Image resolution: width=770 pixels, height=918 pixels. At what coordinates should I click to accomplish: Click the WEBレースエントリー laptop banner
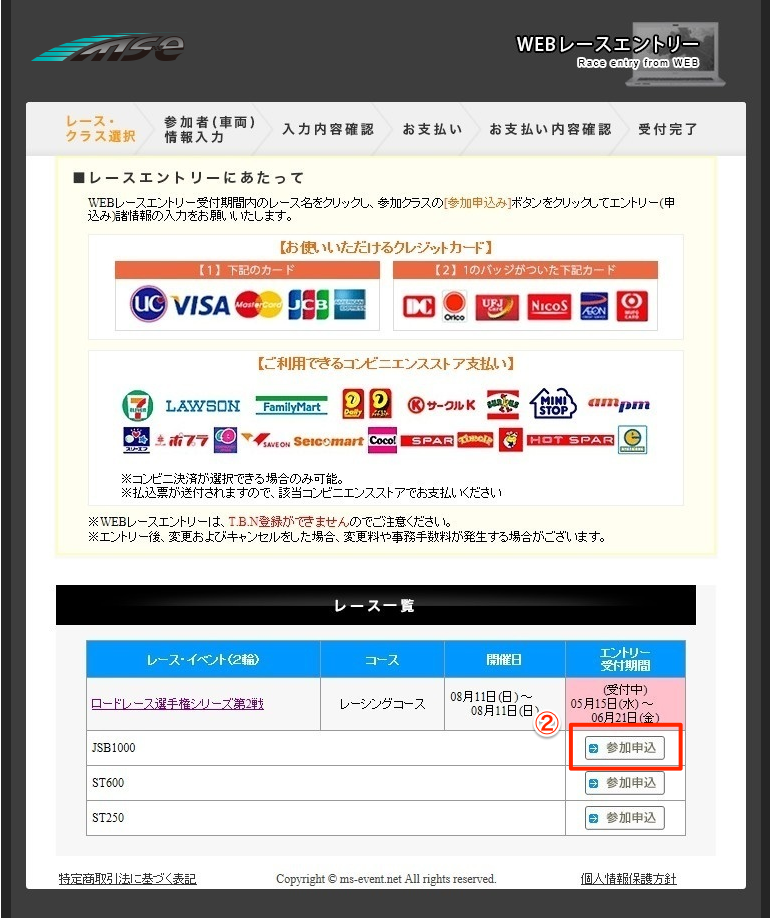pyautogui.click(x=621, y=54)
